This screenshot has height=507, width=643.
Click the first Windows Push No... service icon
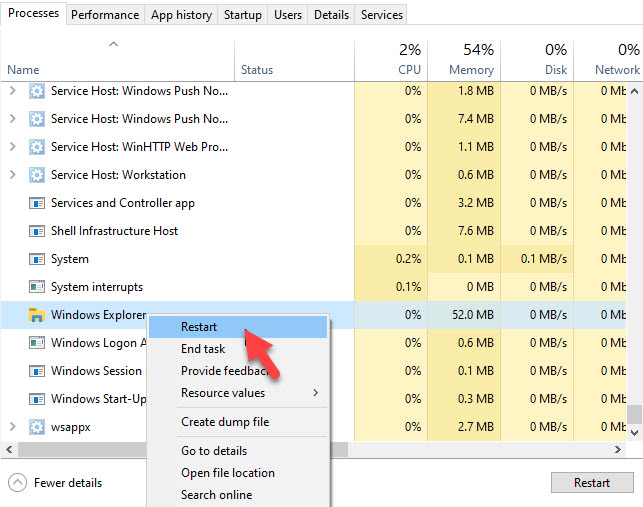tap(36, 91)
